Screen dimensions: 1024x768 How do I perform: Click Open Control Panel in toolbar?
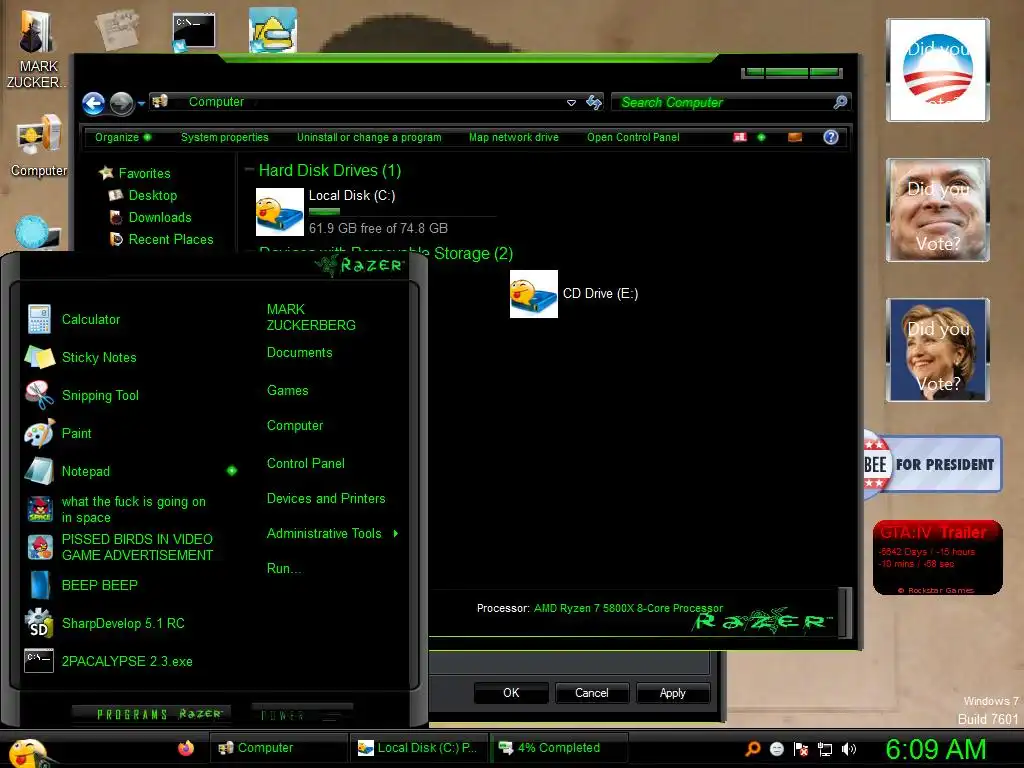pyautogui.click(x=633, y=137)
